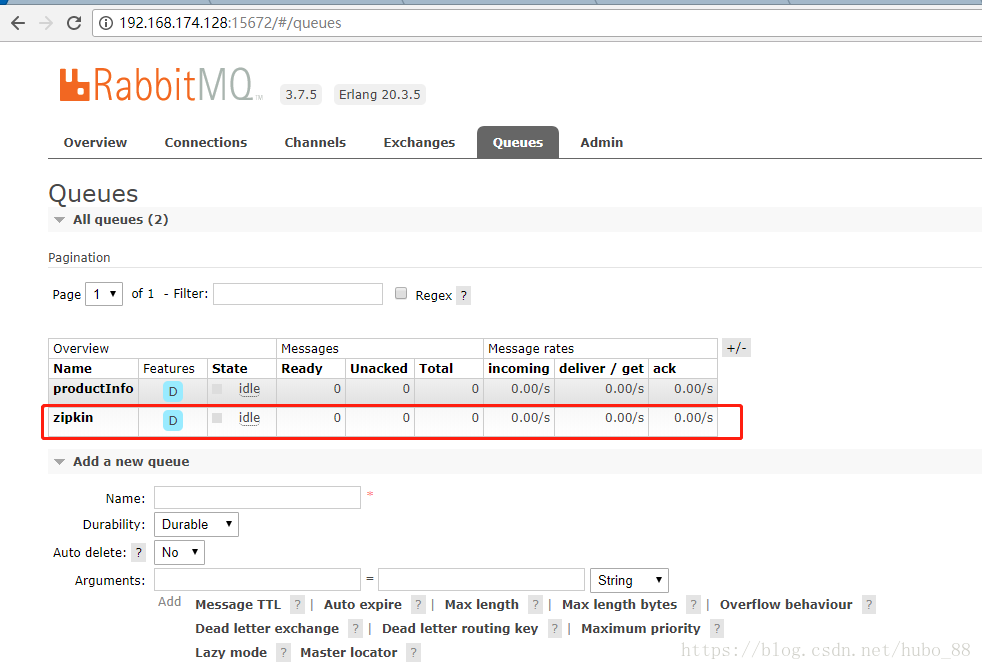Click the site info icon in address bar

tap(105, 22)
